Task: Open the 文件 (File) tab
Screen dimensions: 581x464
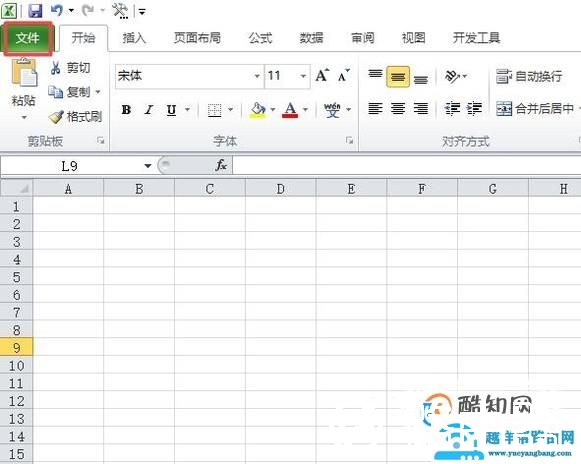Action: [x=28, y=38]
